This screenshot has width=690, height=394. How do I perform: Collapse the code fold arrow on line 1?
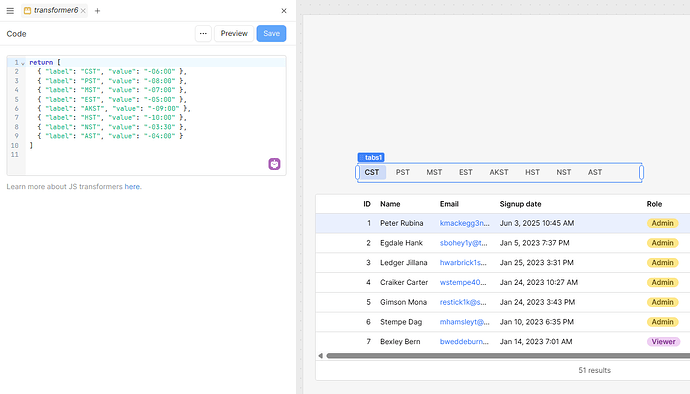coord(23,63)
